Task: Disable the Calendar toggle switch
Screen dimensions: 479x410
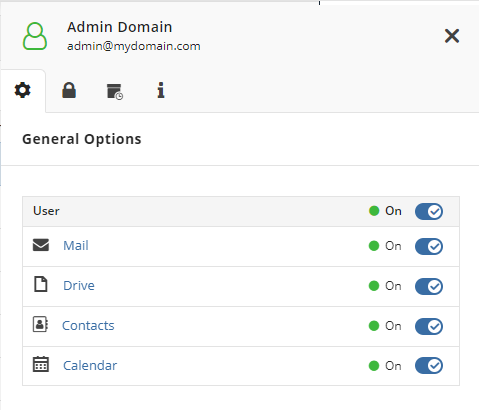Action: coord(429,366)
